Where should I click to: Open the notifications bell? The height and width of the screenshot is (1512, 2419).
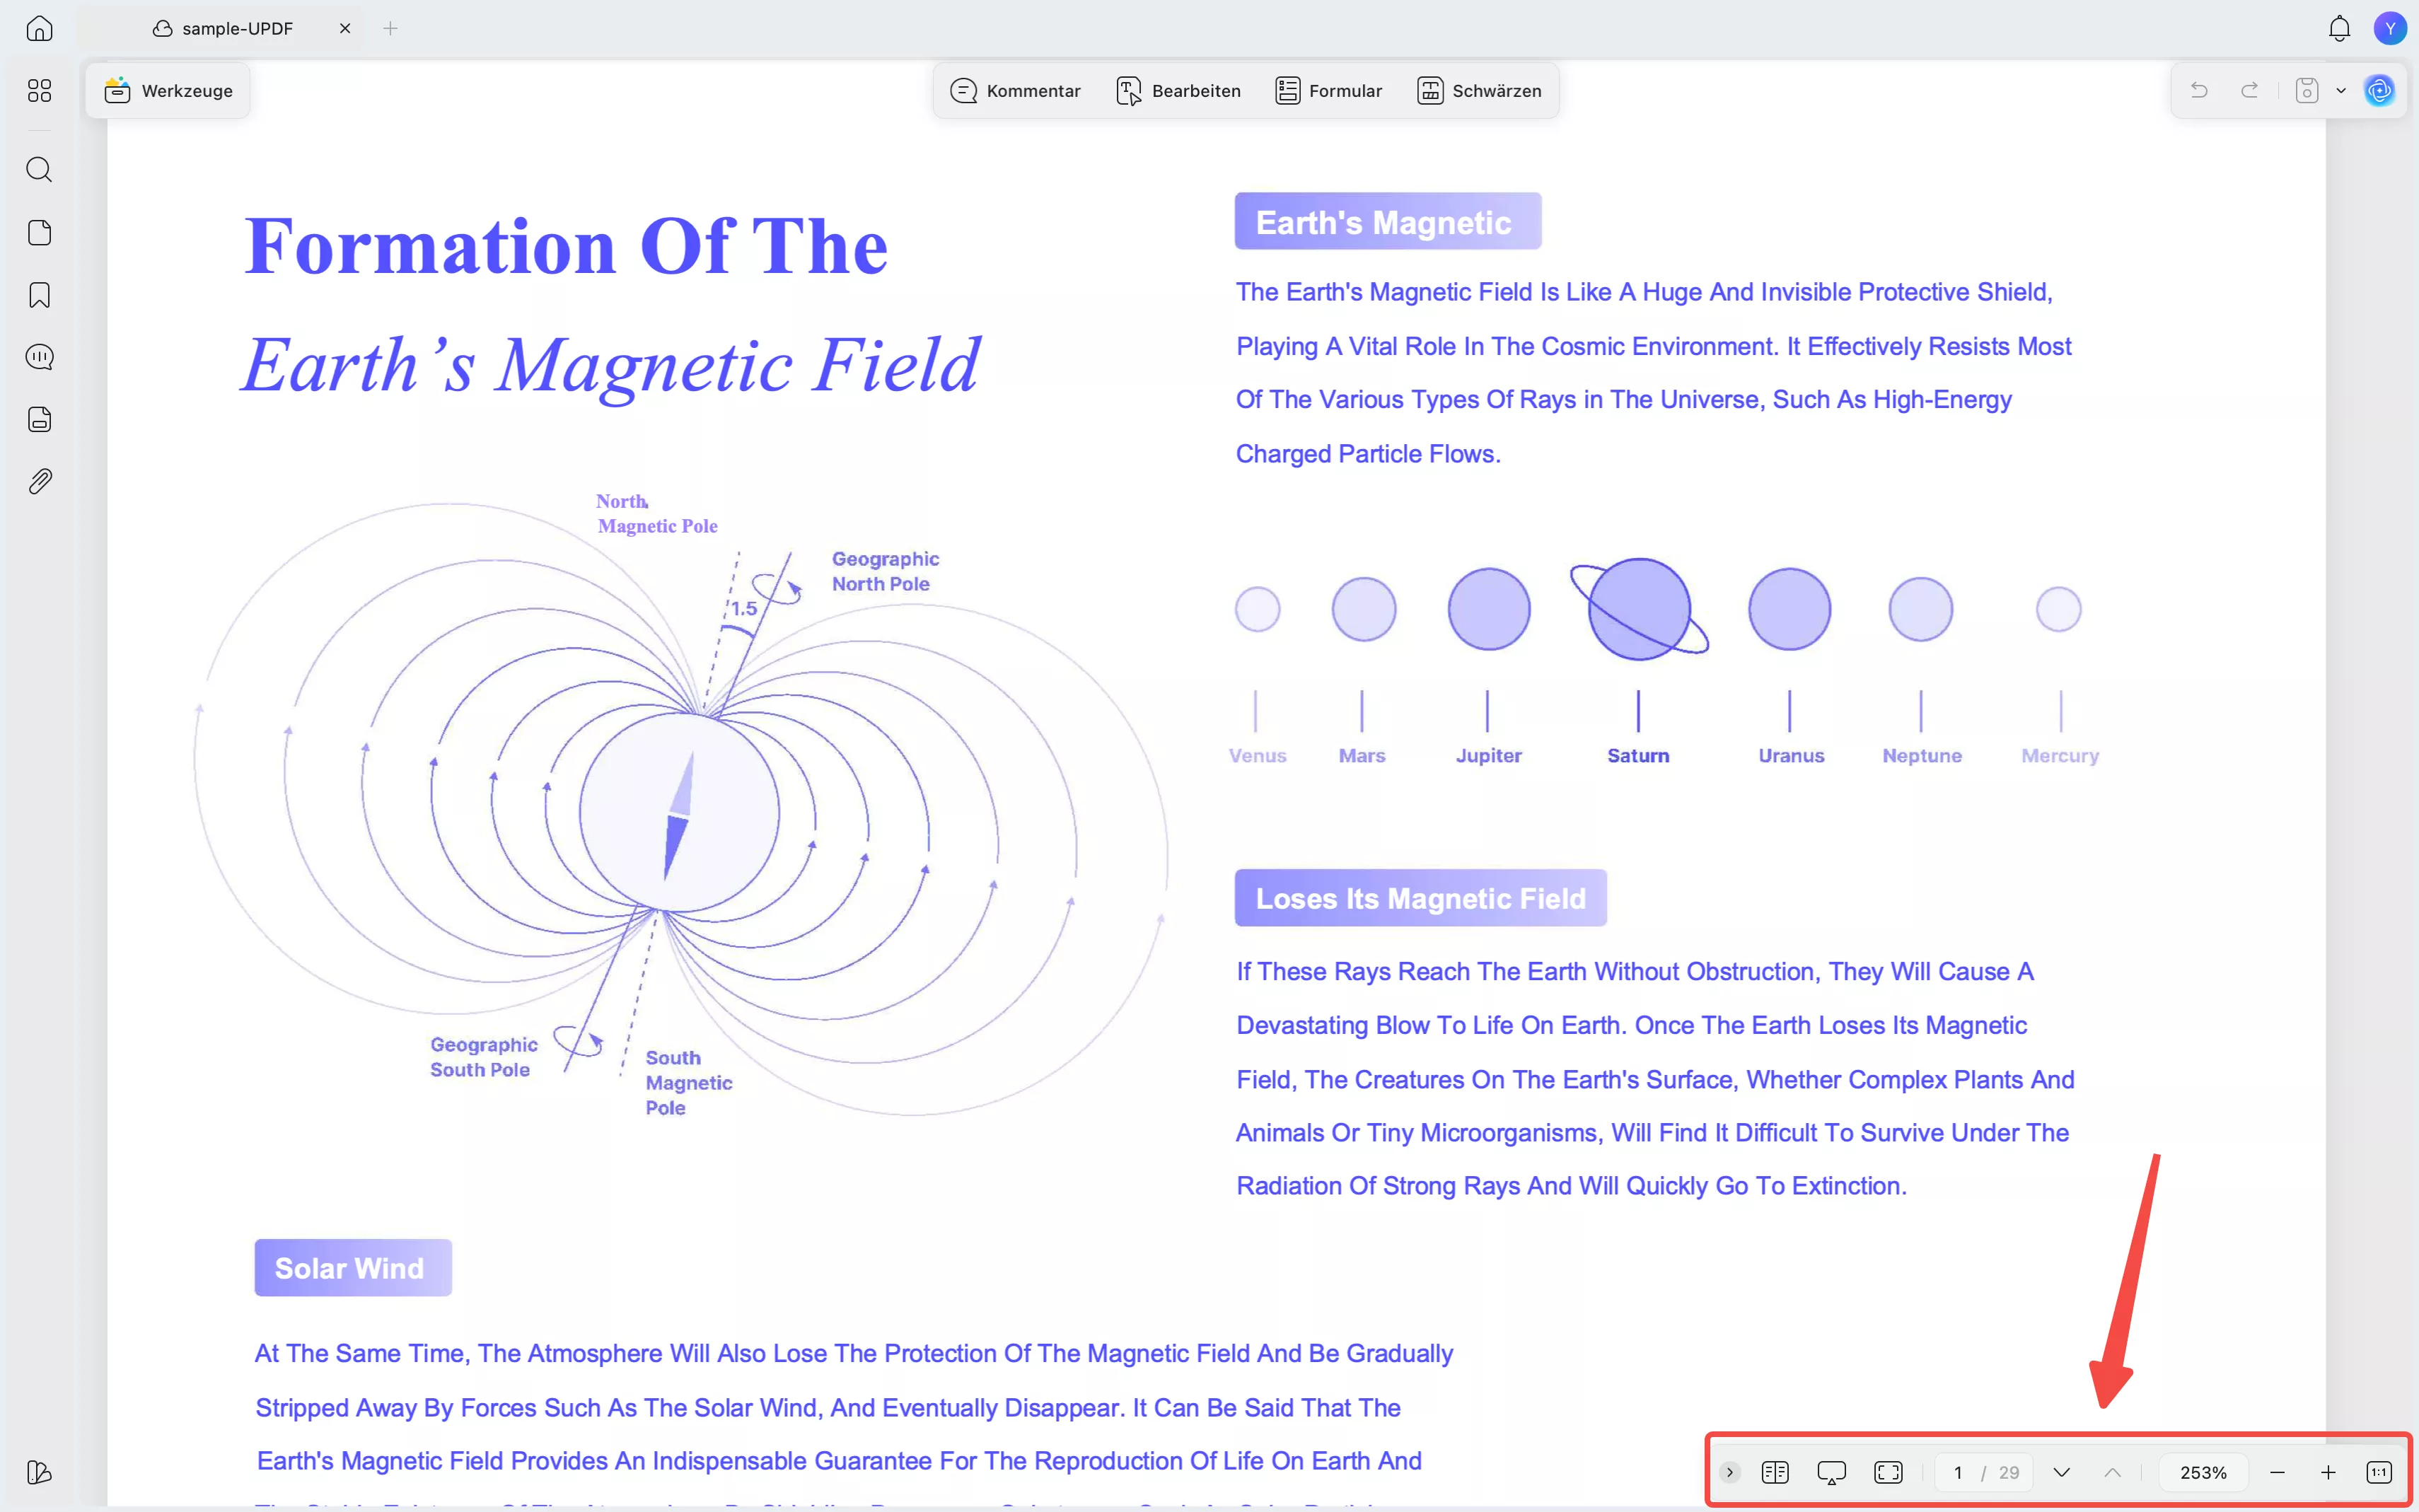pos(2339,29)
